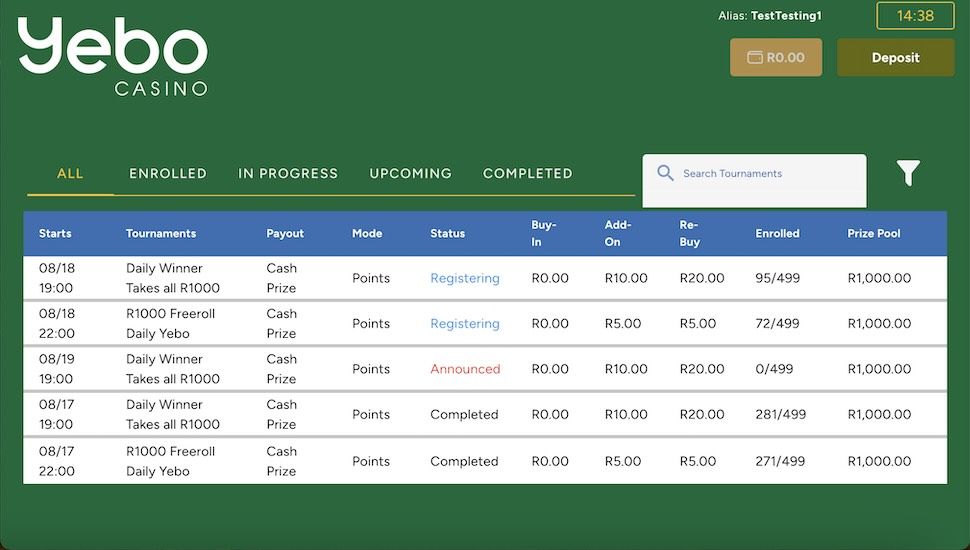Click Registering status for 08/18 22:00 tournament
This screenshot has height=550, width=970.
click(x=465, y=324)
